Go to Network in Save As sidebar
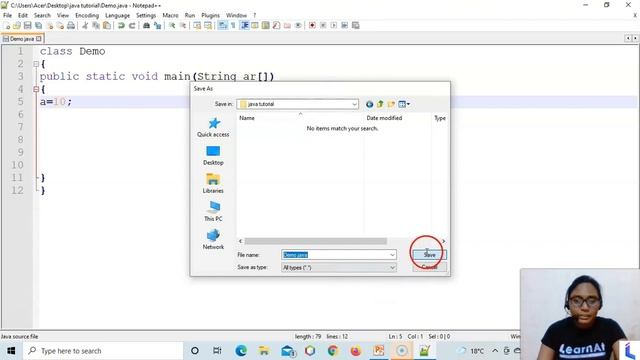 pyautogui.click(x=213, y=240)
